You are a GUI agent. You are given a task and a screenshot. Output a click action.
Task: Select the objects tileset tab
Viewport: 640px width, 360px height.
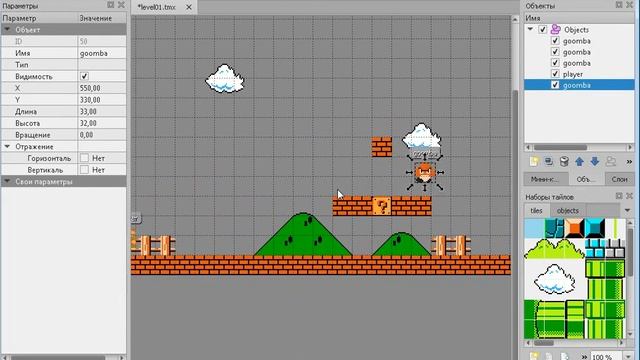click(568, 210)
